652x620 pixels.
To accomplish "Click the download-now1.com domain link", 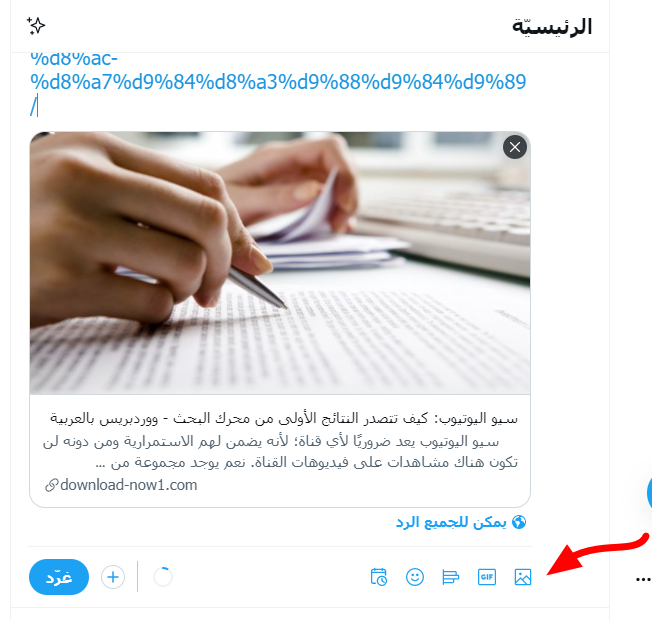I will click(x=128, y=485).
